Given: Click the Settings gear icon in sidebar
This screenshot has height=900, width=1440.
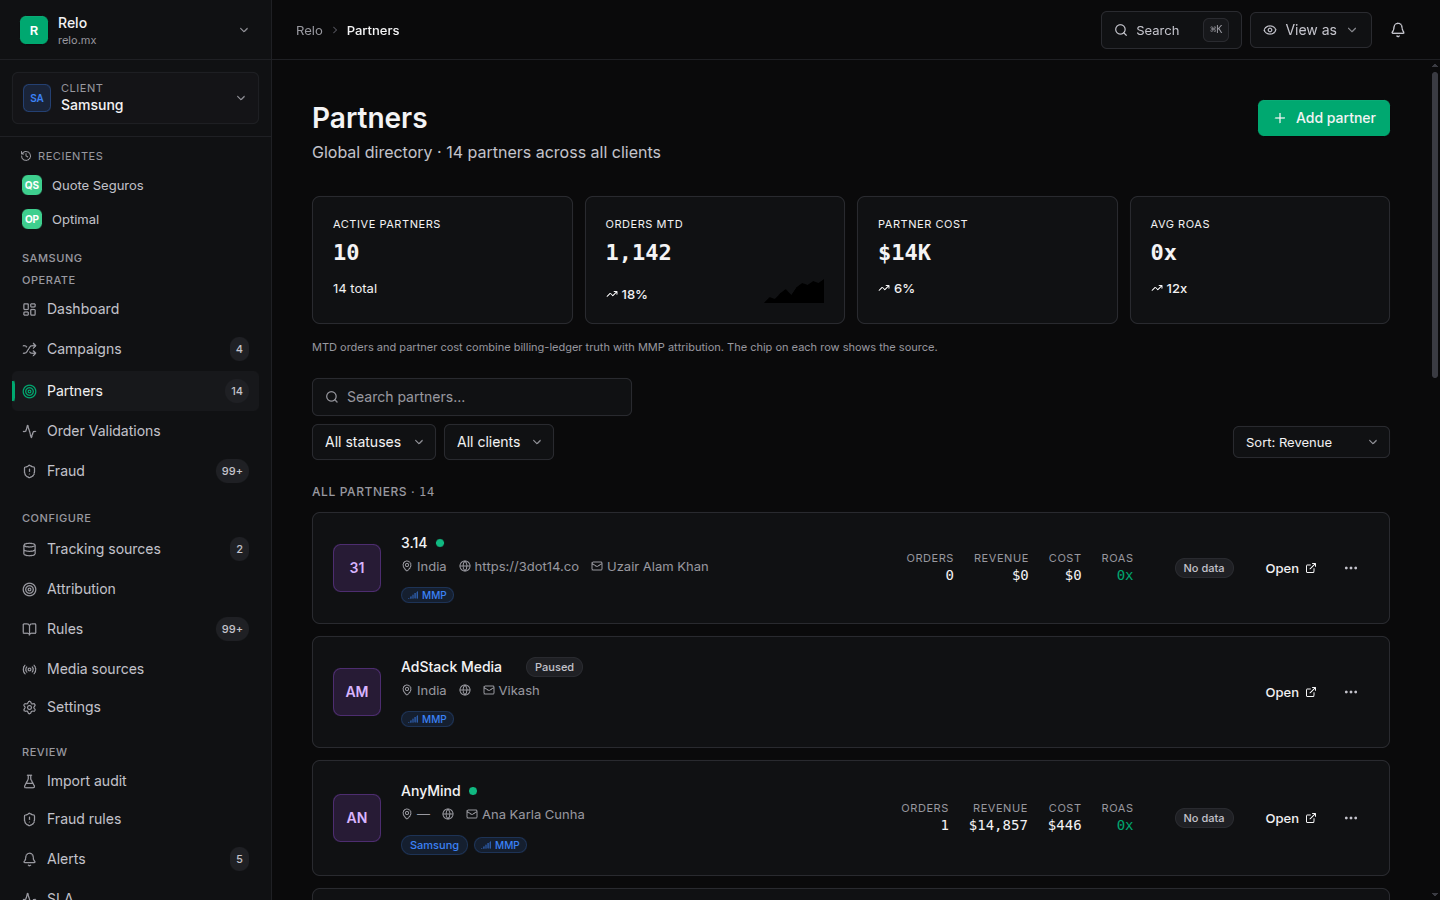Looking at the screenshot, I should point(29,707).
